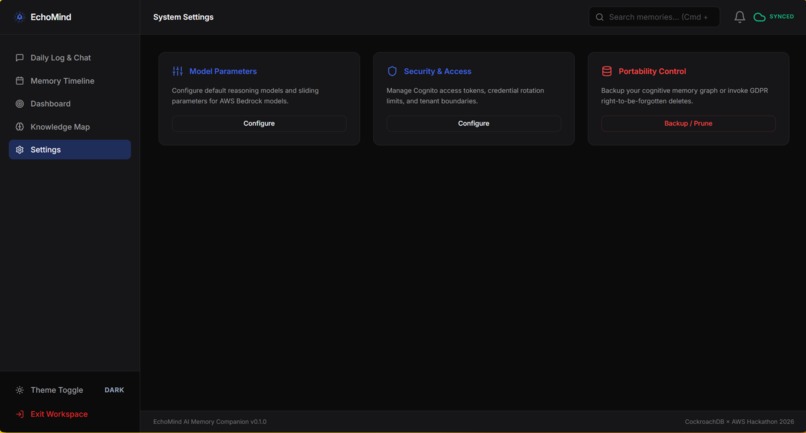Click the Settings gear icon in sidebar
The width and height of the screenshot is (806, 433).
coord(20,150)
